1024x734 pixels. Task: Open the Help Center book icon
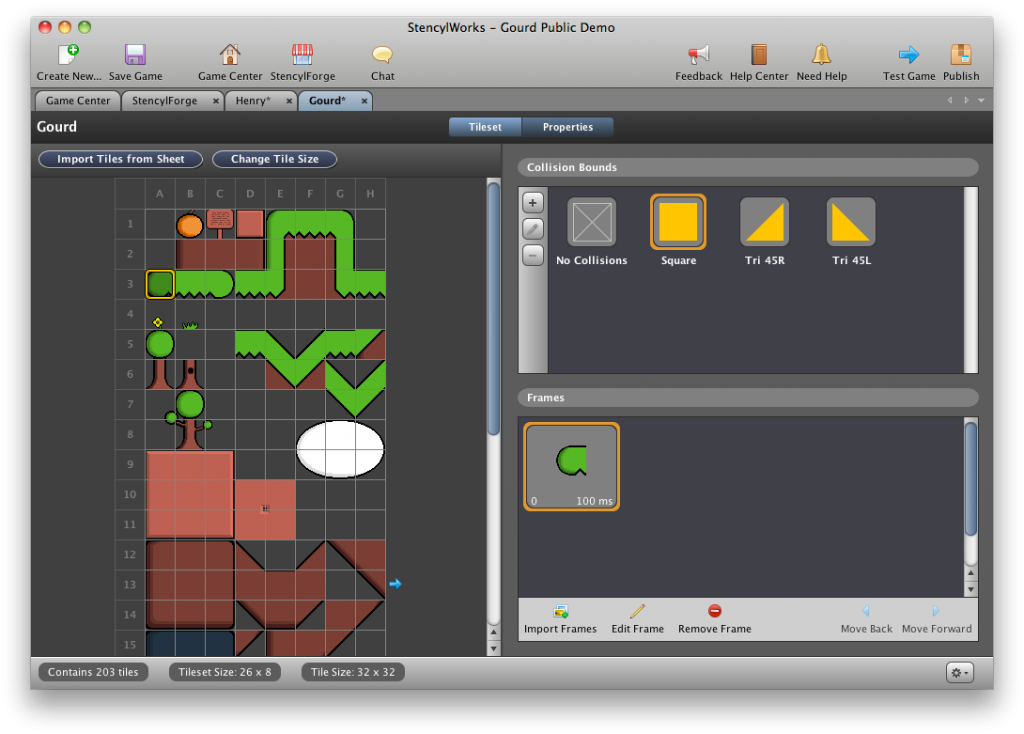[758, 54]
